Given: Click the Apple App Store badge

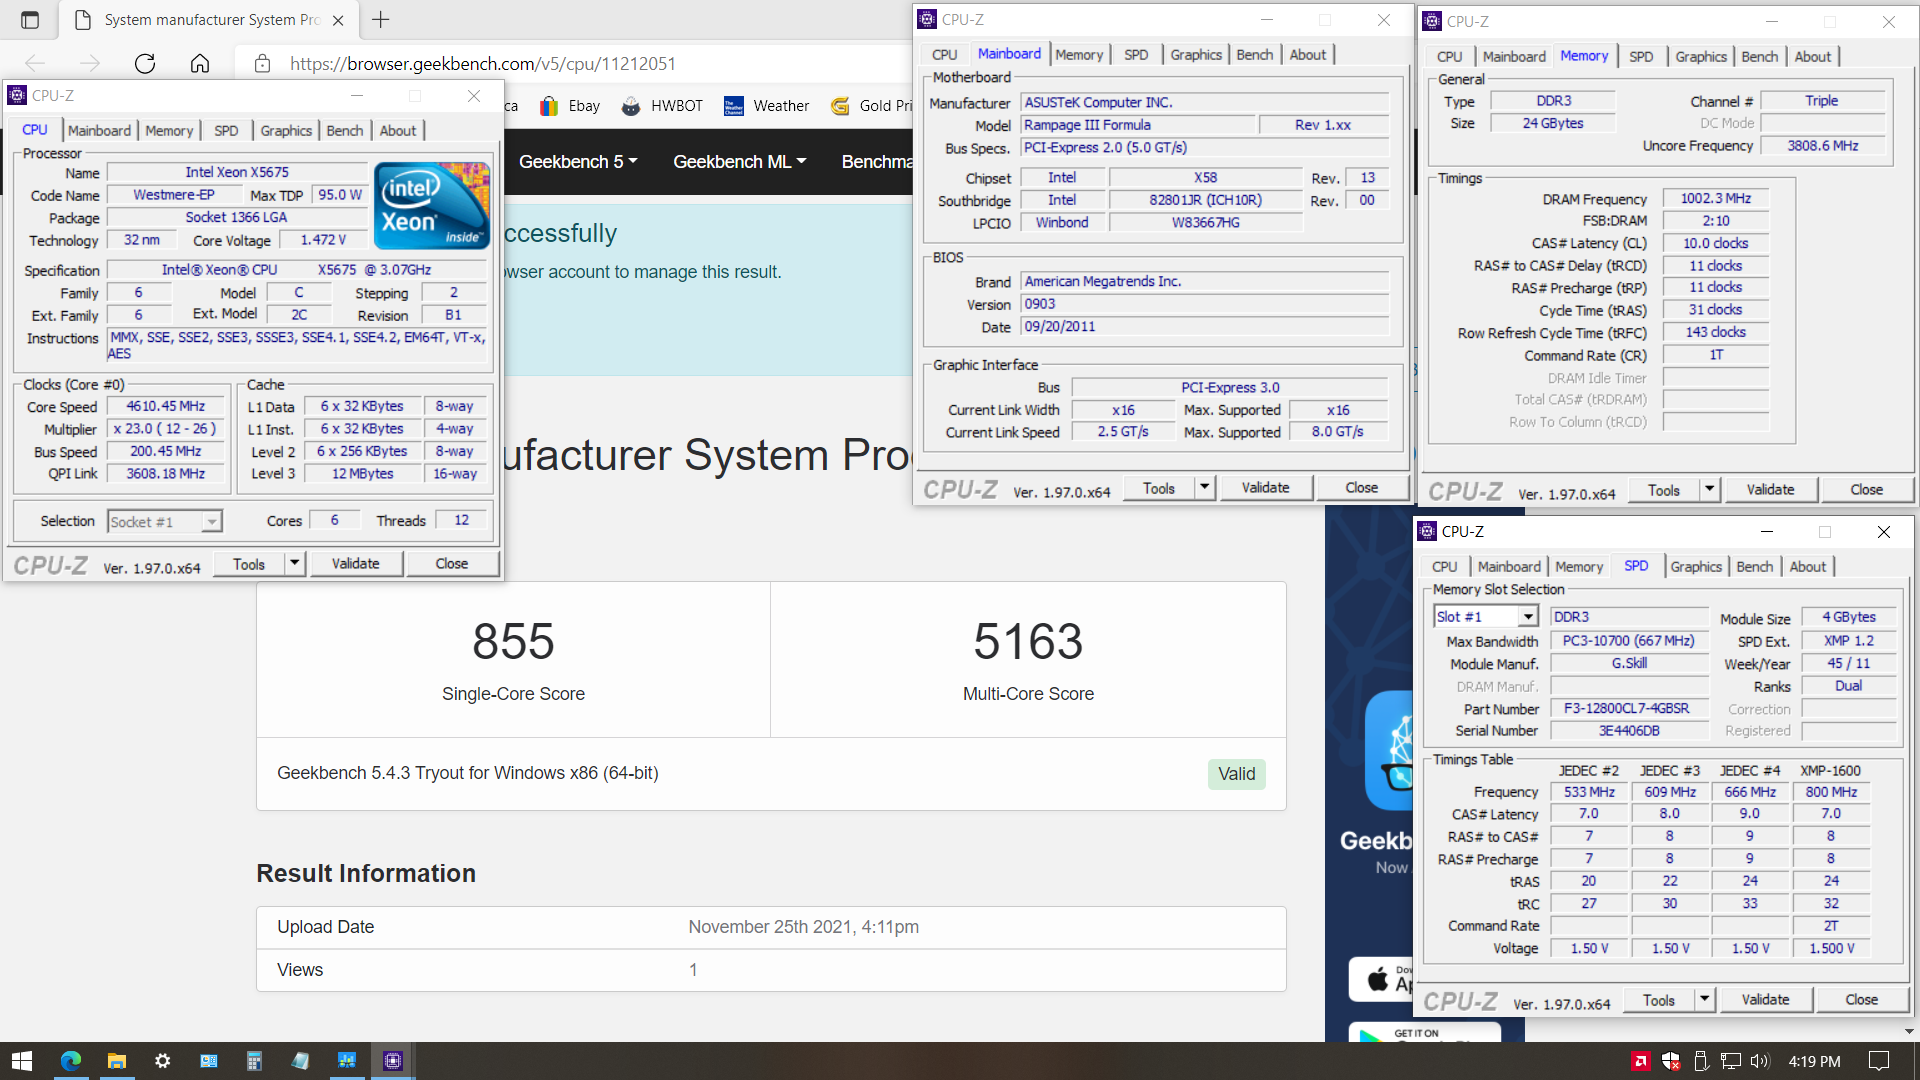Looking at the screenshot, I should point(1382,980).
